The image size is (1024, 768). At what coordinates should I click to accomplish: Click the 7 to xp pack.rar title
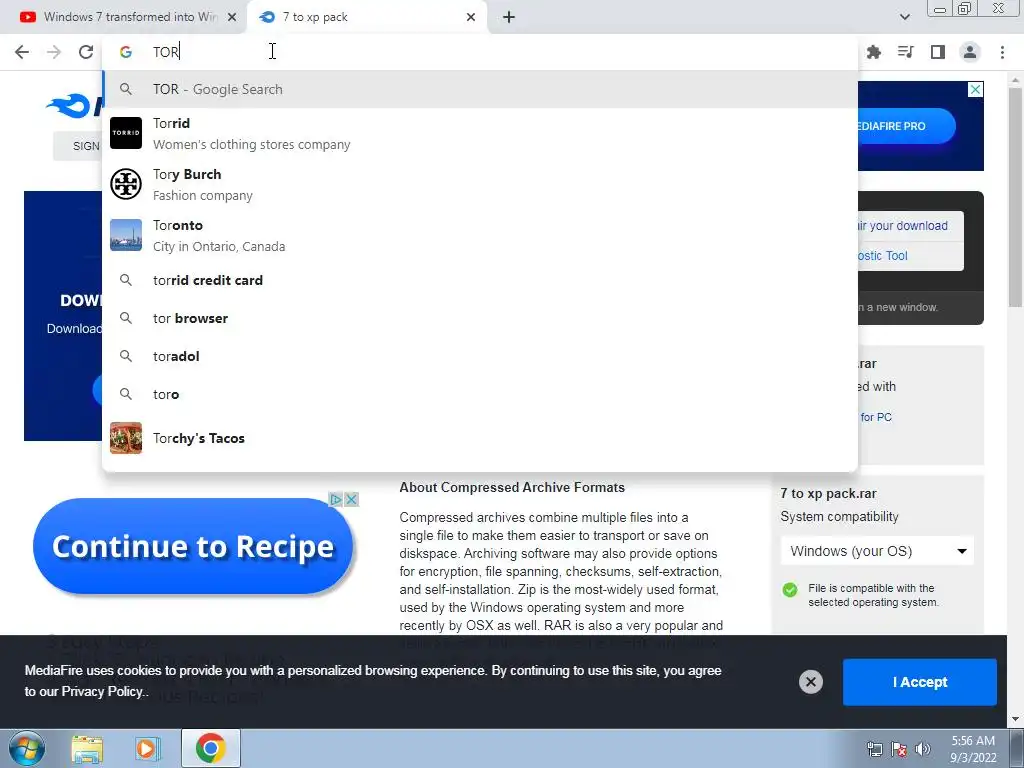coord(828,494)
